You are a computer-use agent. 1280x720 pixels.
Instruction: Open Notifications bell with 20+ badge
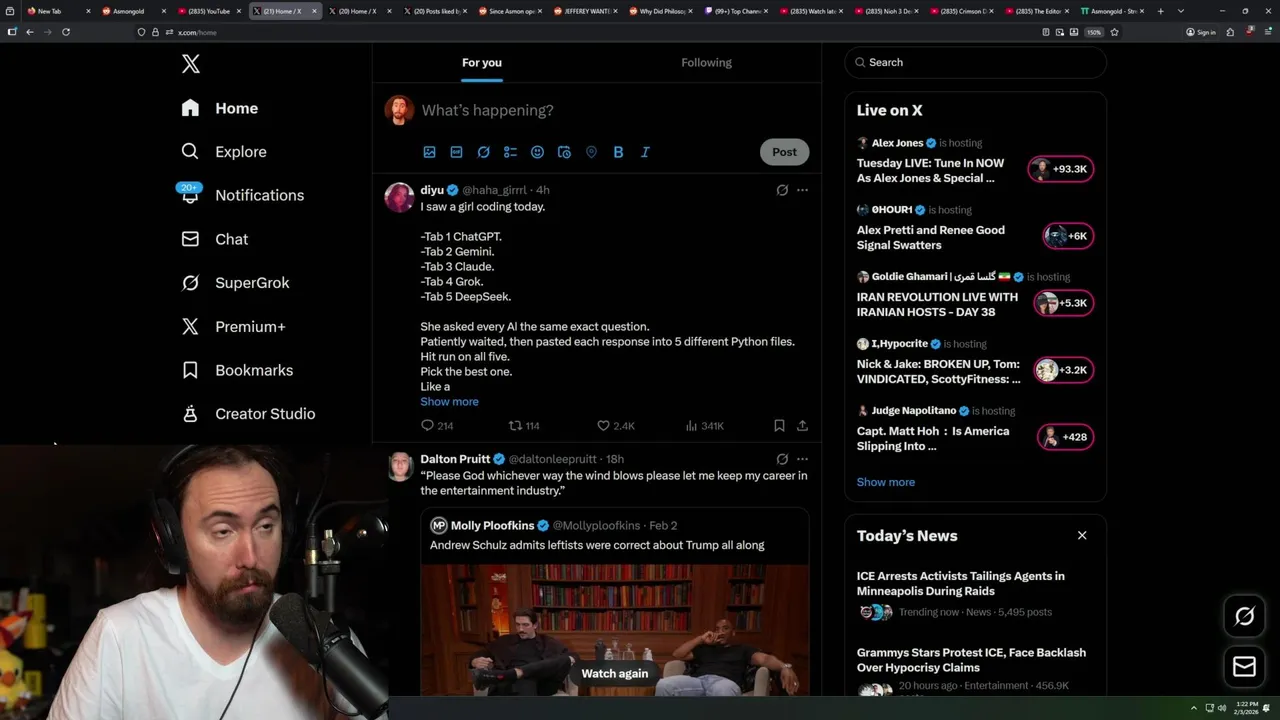click(x=190, y=195)
